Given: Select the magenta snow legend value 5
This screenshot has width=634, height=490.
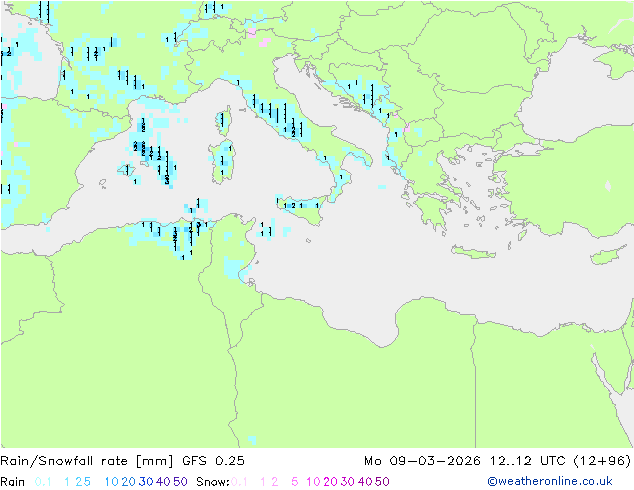Looking at the screenshot, I should 295,482.
